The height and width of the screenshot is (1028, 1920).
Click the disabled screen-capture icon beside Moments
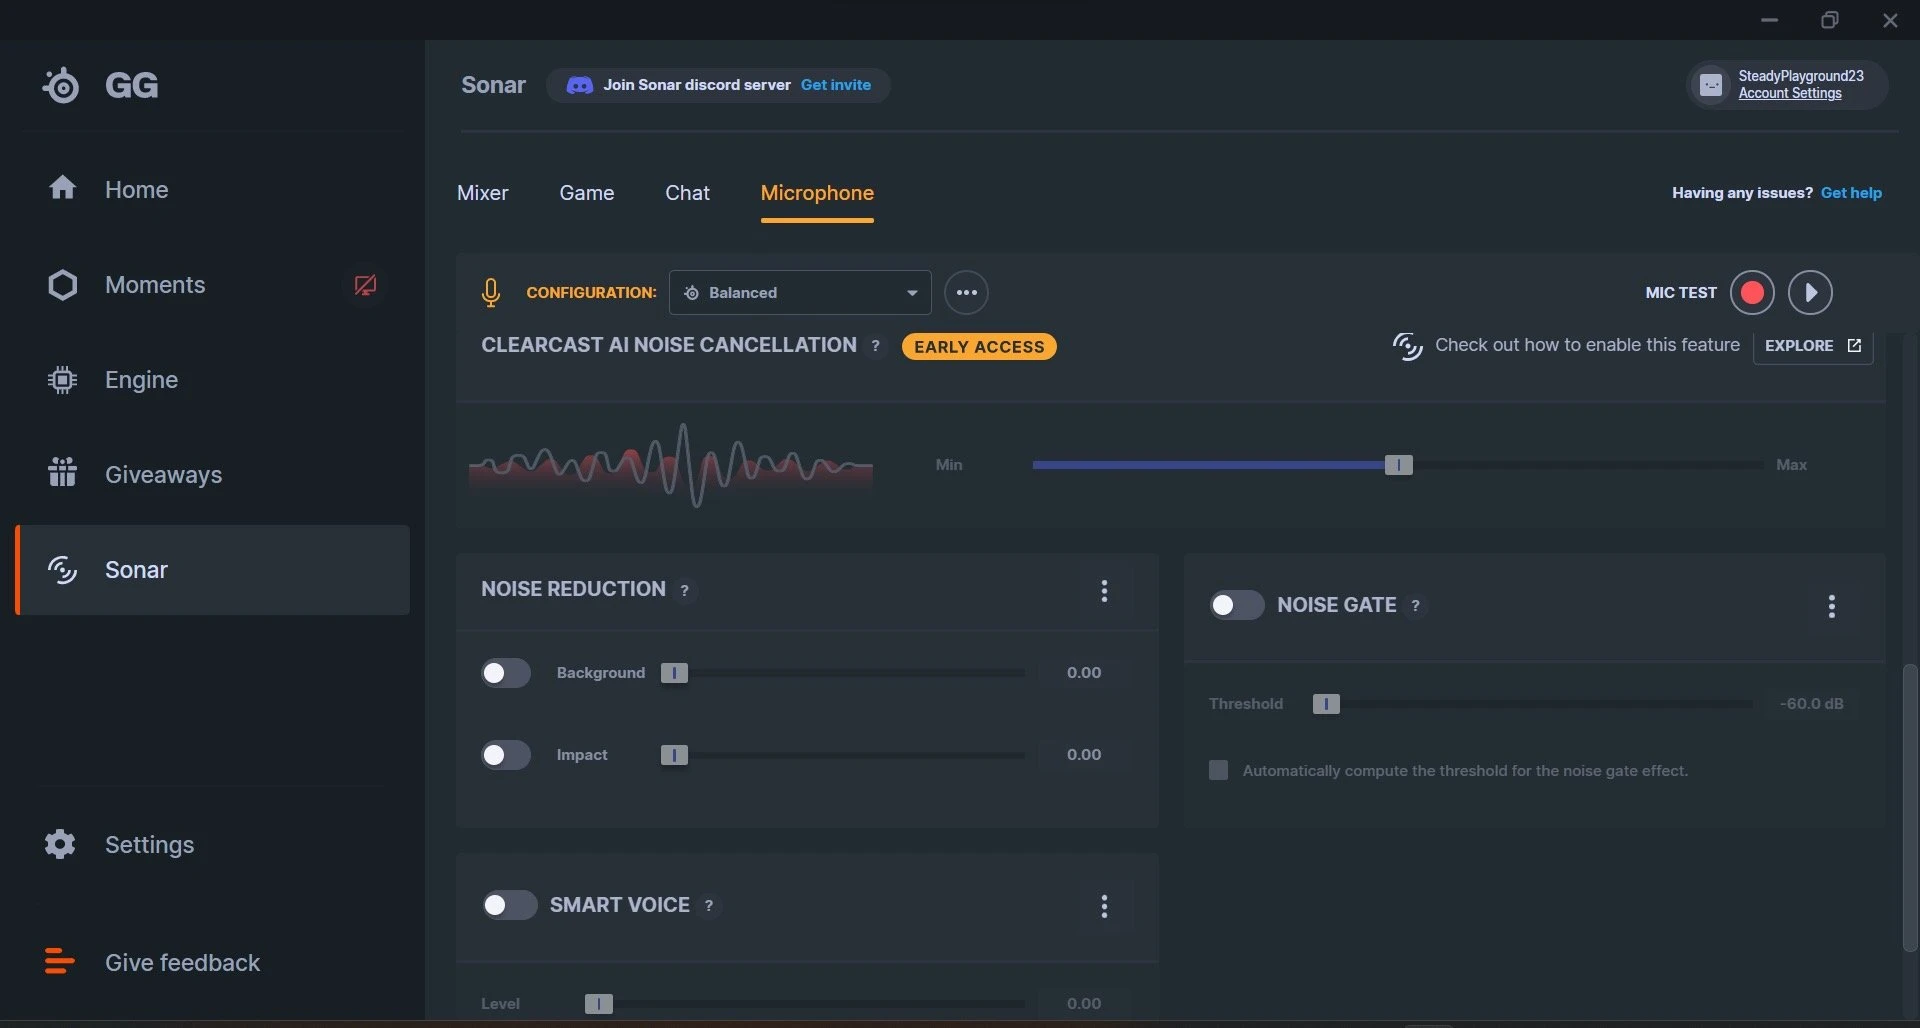point(365,285)
